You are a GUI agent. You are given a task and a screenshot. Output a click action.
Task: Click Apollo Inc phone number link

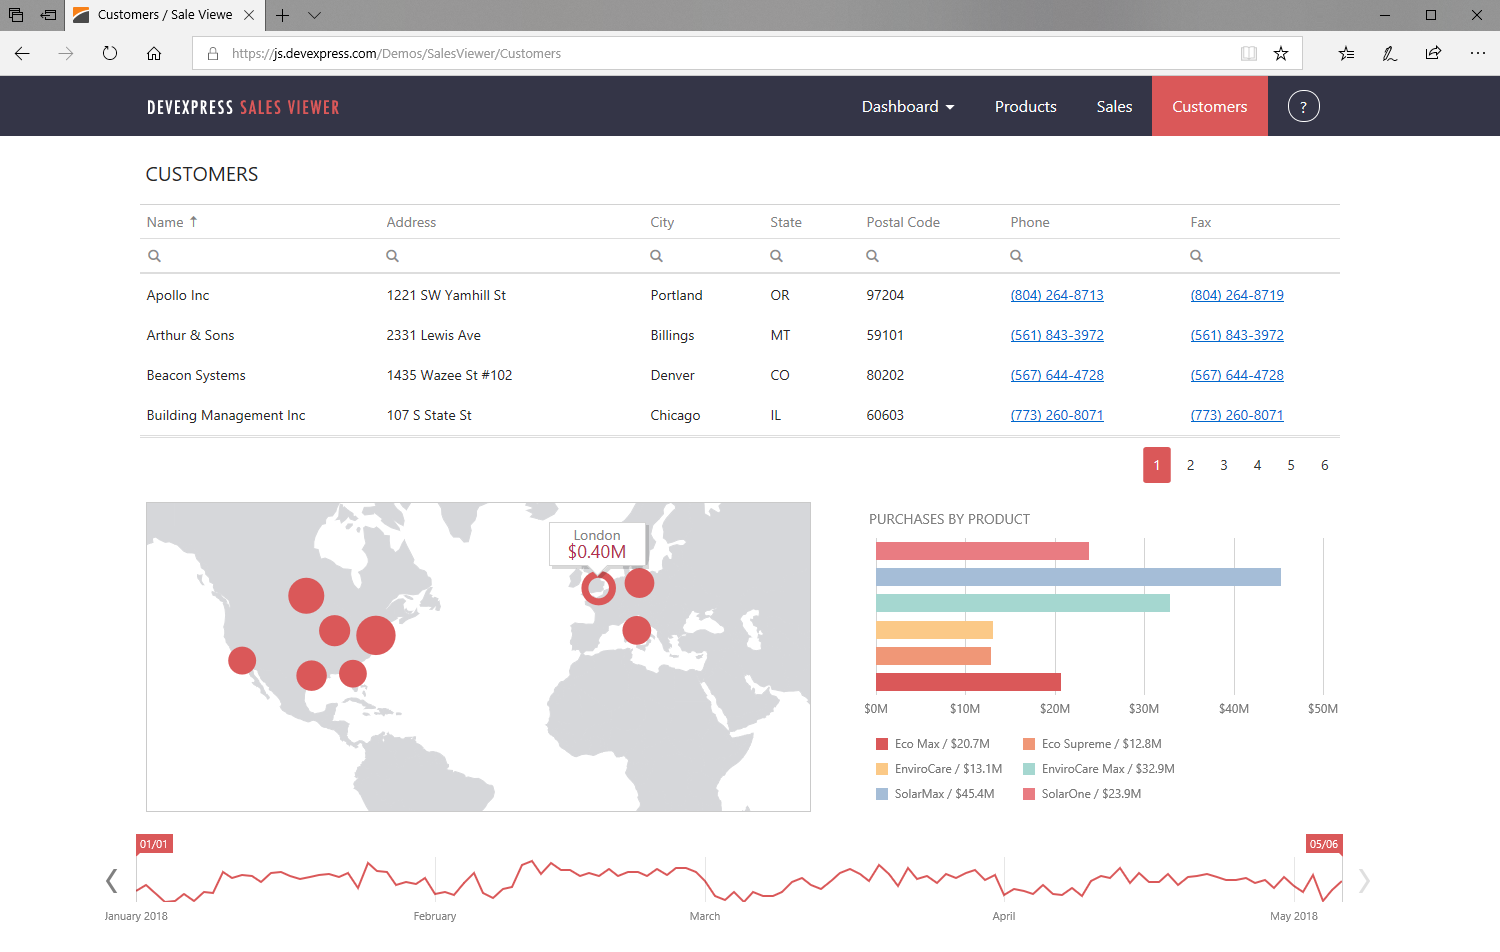click(x=1057, y=296)
